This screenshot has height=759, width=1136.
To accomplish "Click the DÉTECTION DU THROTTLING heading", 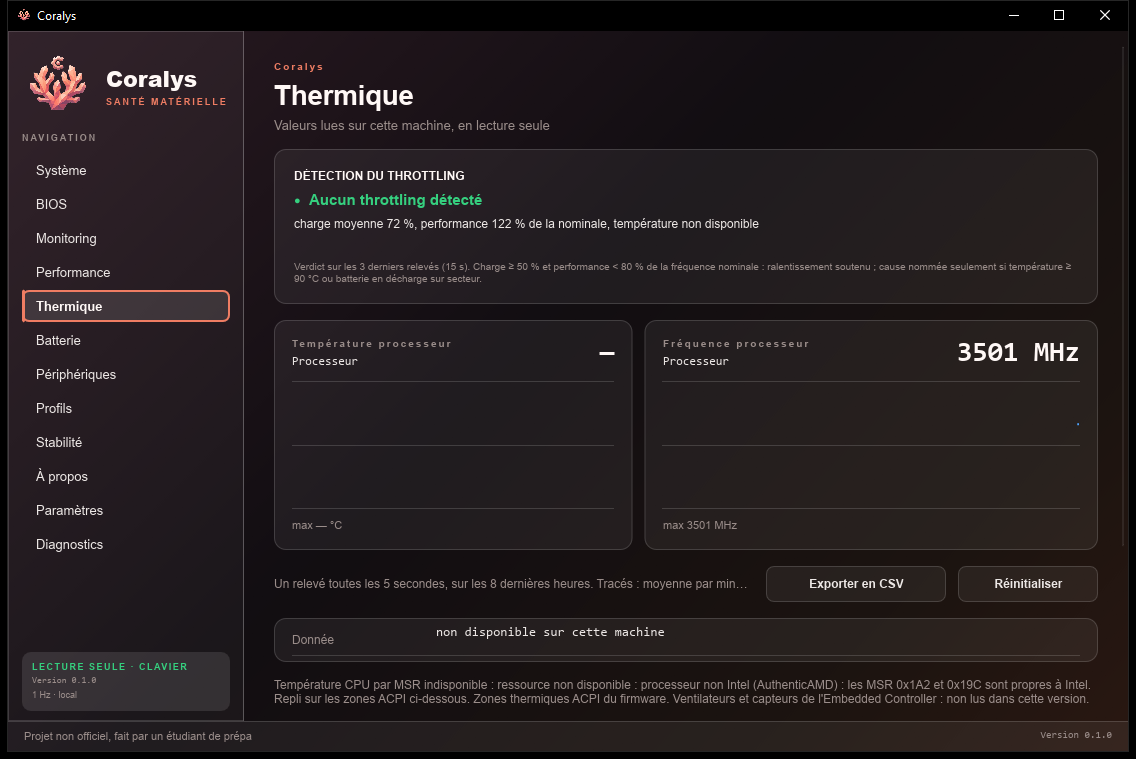I will 379,176.
